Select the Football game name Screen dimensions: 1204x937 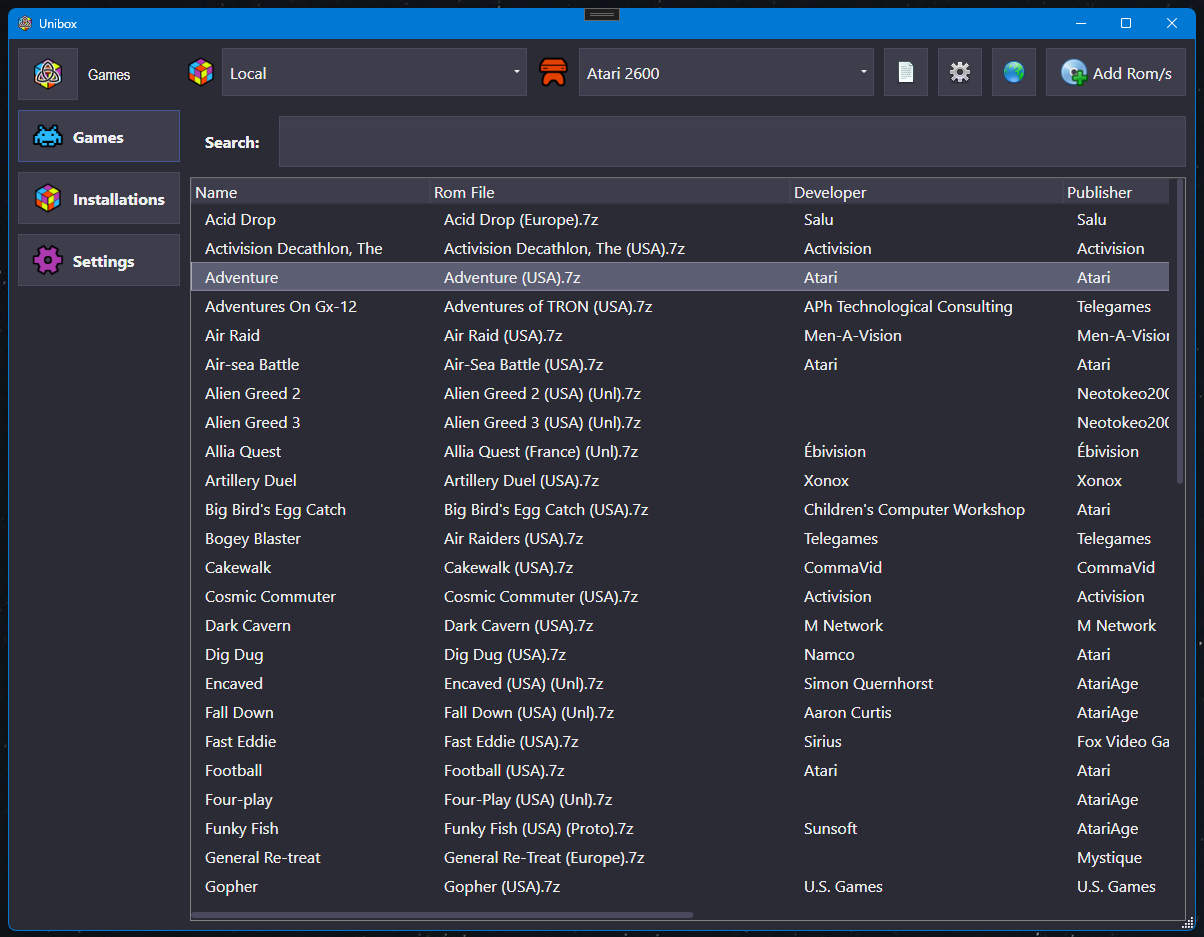click(233, 770)
